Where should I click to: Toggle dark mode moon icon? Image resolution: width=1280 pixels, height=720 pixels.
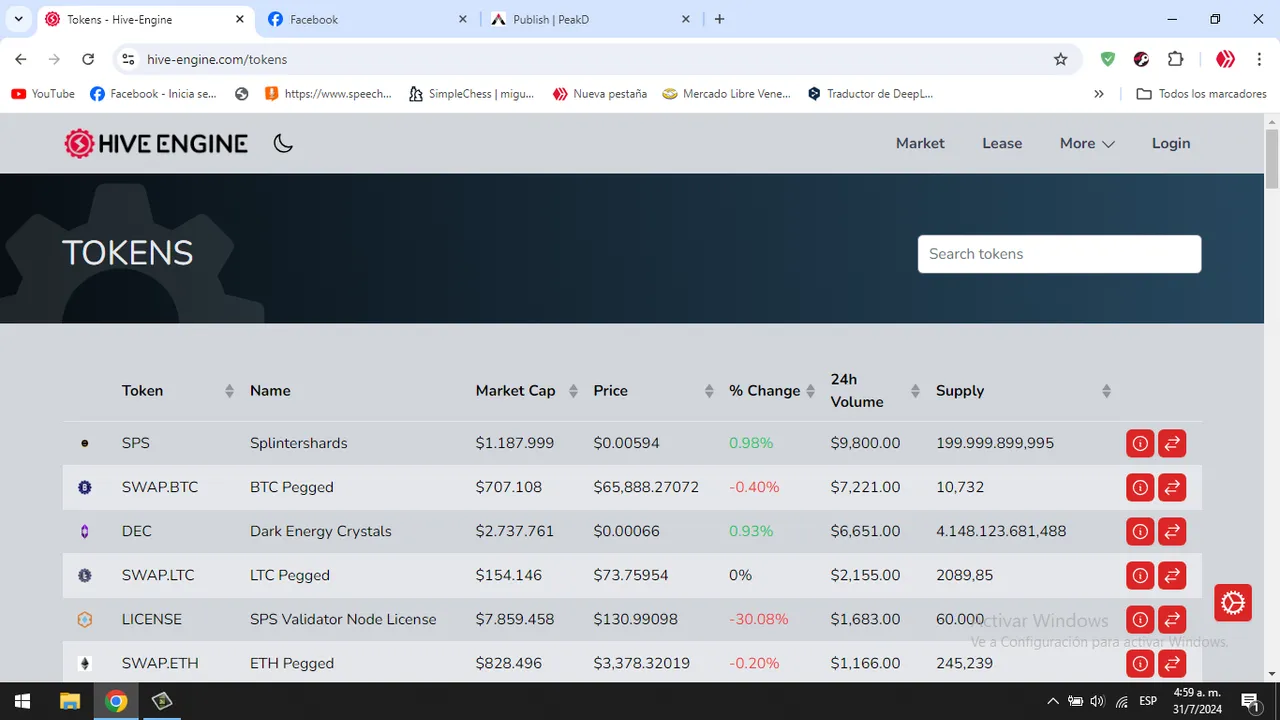click(283, 143)
